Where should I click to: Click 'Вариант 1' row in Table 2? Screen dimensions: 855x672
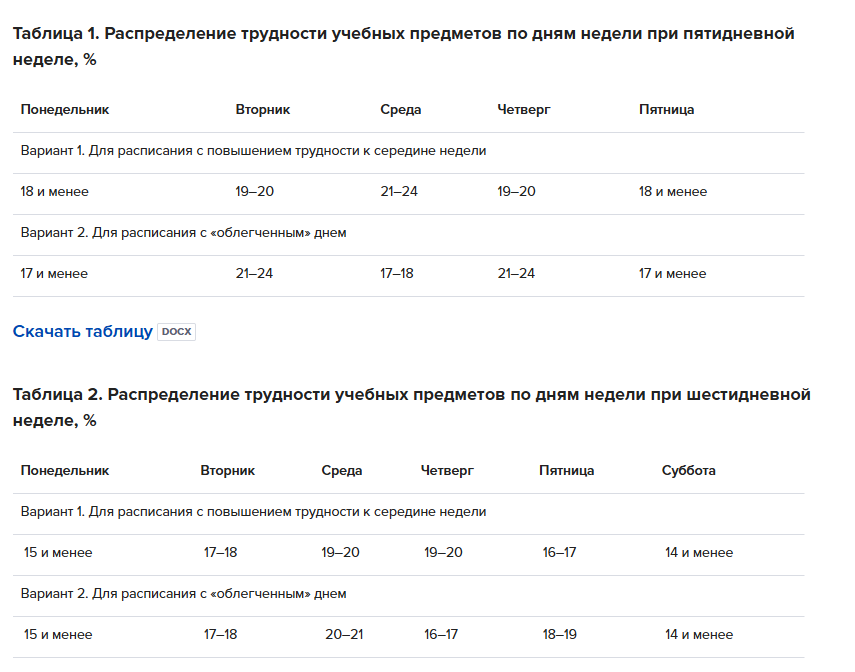tap(408, 512)
